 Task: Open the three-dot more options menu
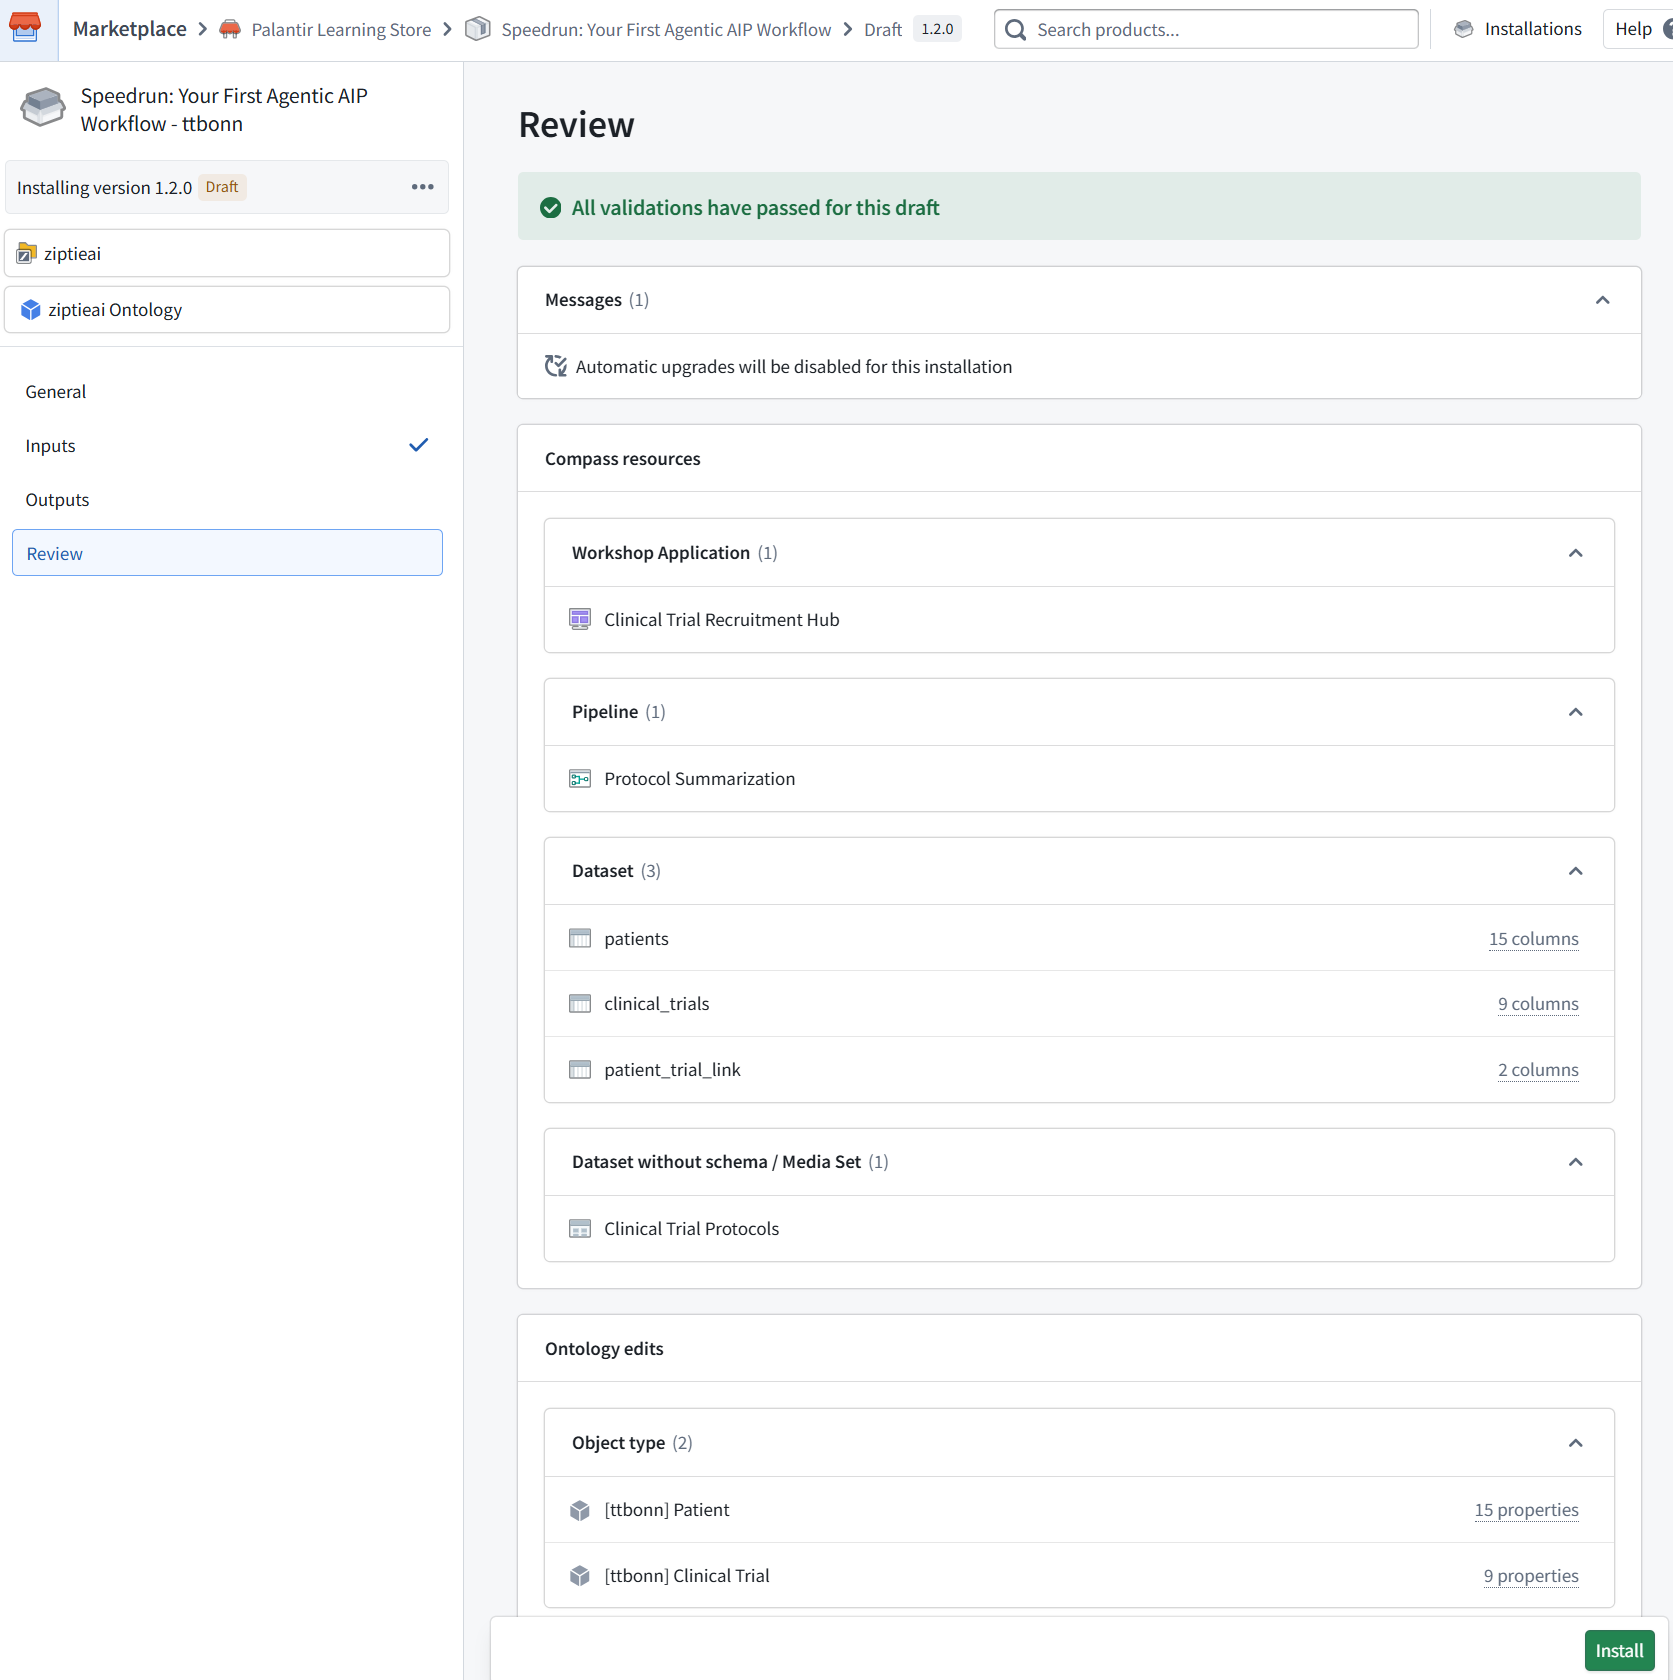click(x=423, y=187)
